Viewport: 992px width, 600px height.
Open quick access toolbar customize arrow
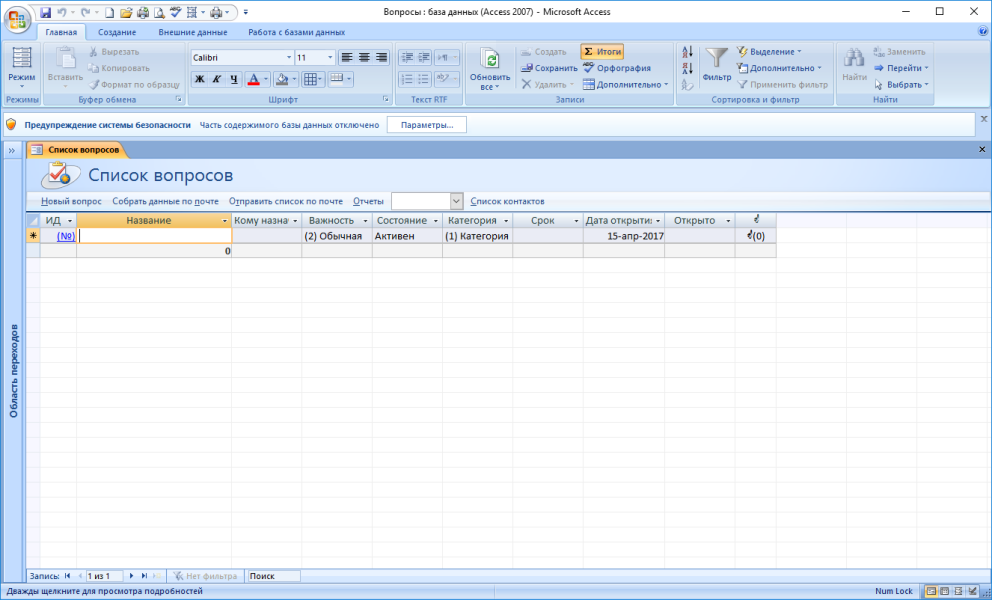(245, 12)
